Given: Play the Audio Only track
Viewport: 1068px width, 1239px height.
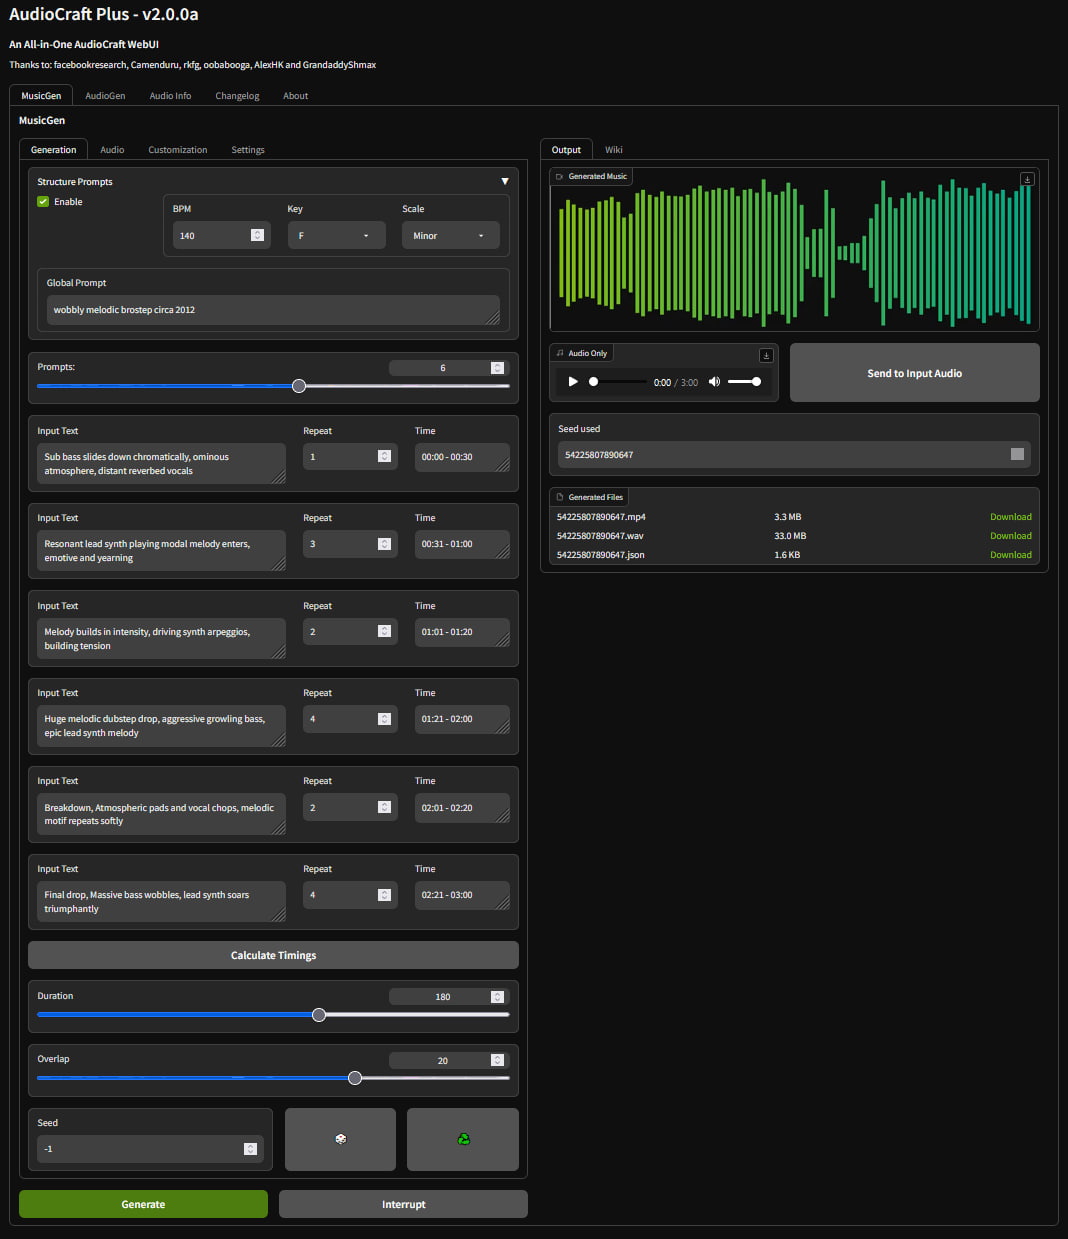Looking at the screenshot, I should 573,381.
